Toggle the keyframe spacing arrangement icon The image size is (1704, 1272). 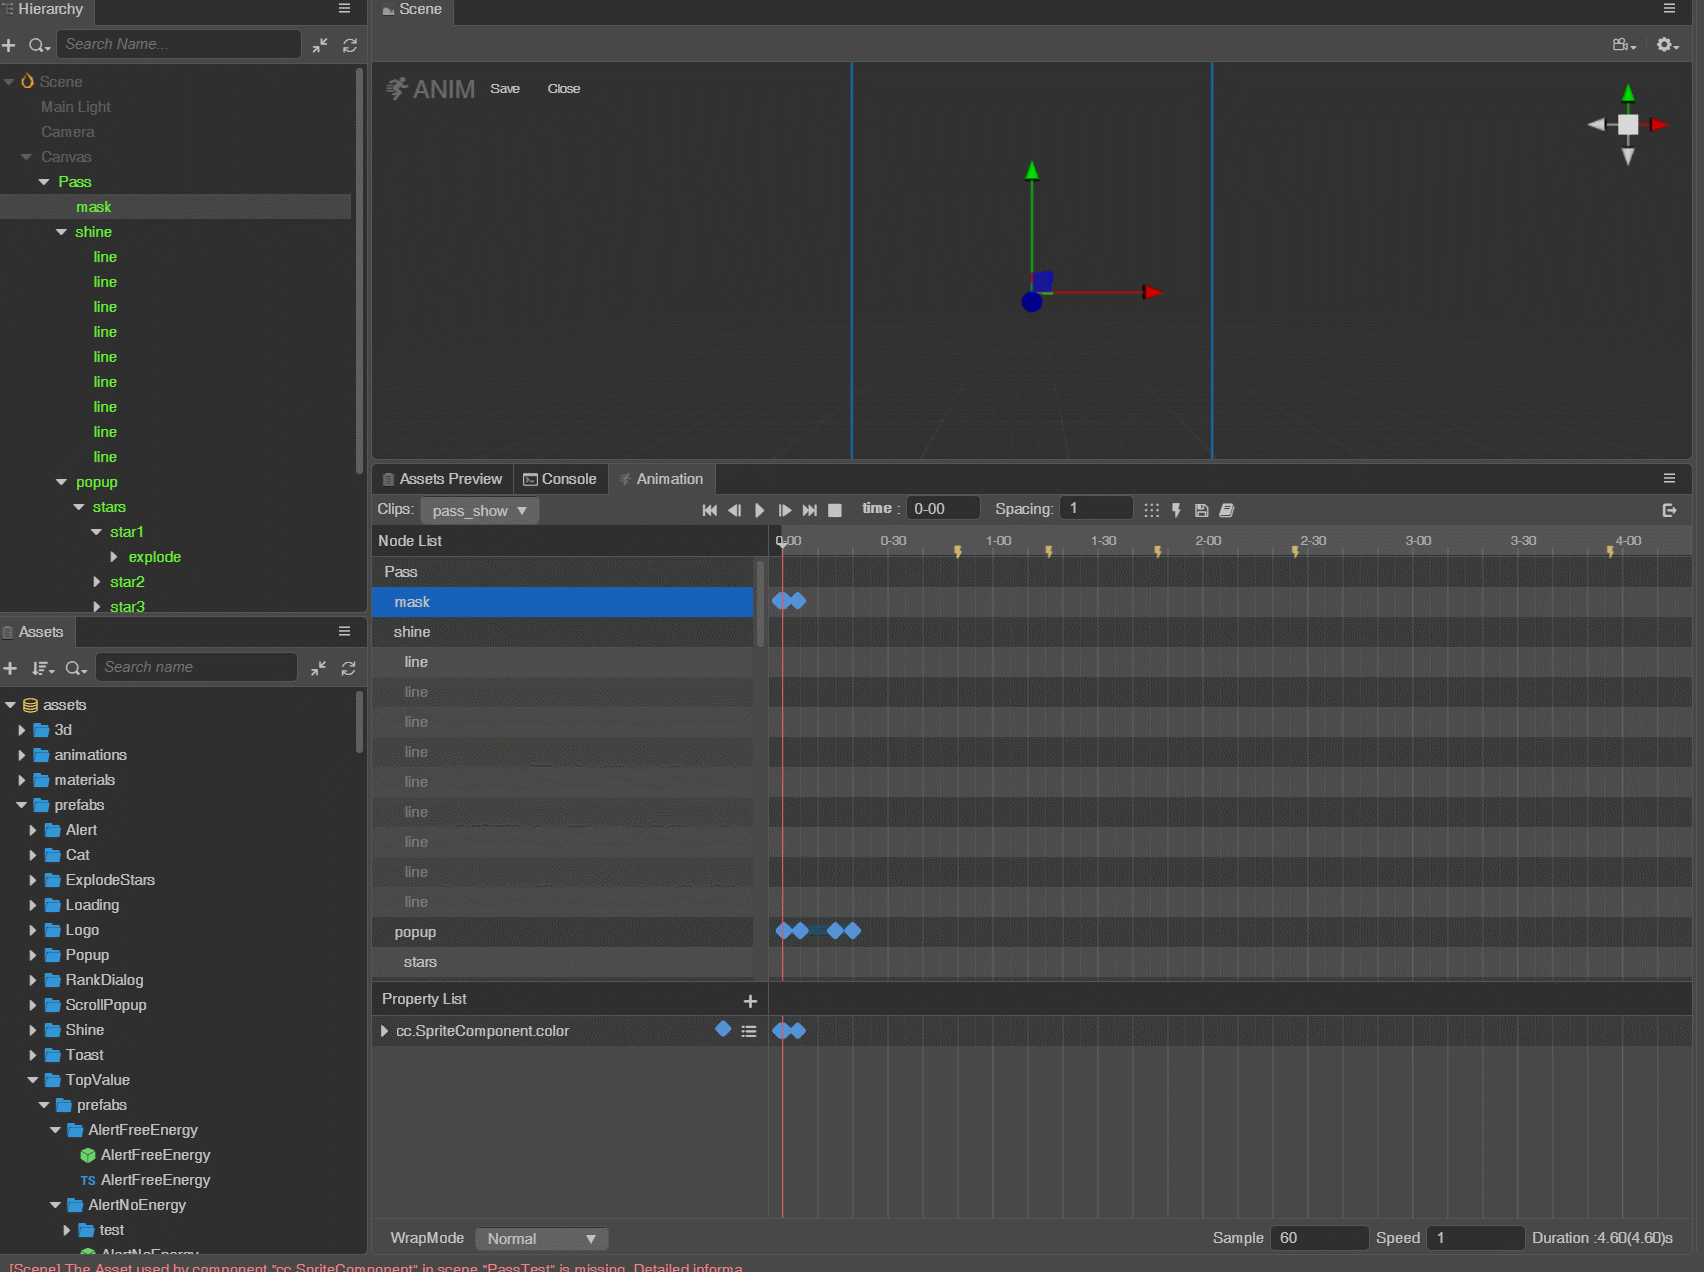coord(1151,510)
